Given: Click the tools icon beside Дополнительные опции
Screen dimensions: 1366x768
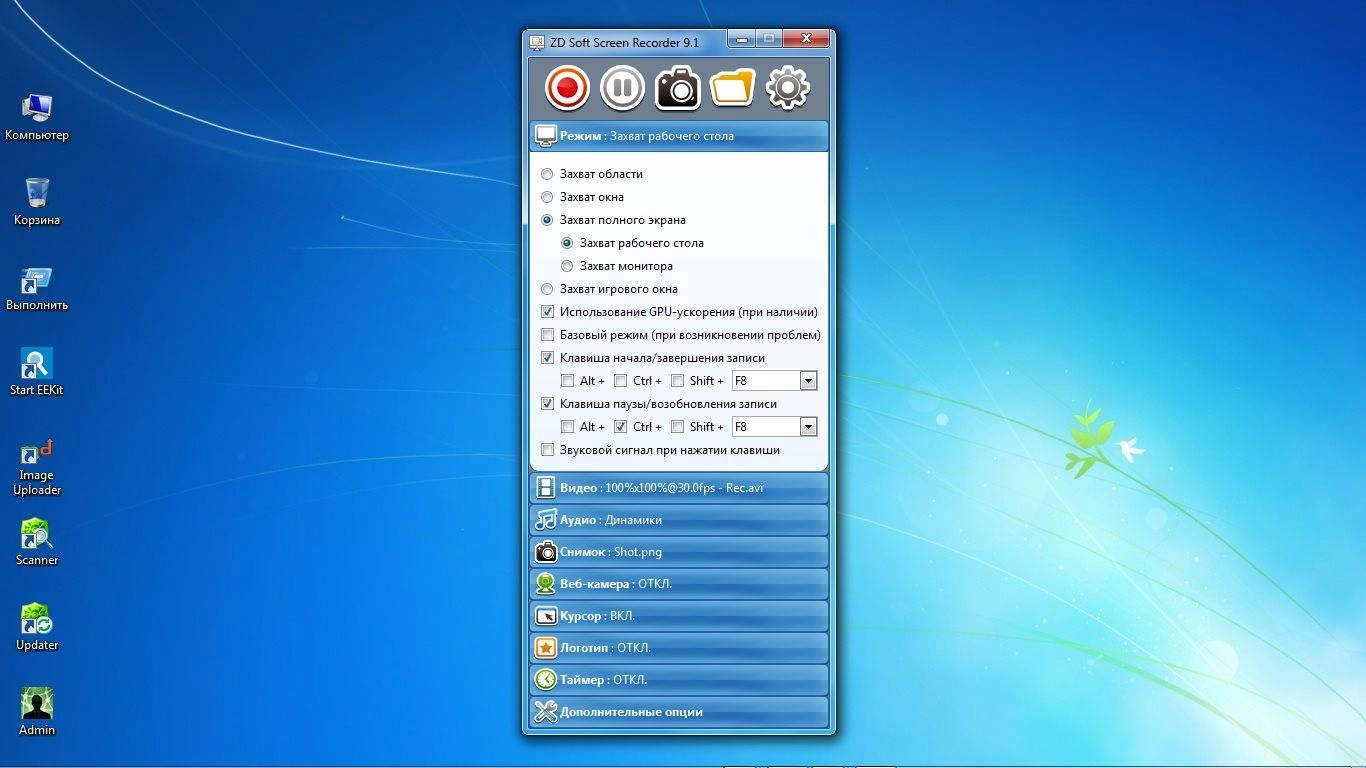Looking at the screenshot, I should [545, 712].
